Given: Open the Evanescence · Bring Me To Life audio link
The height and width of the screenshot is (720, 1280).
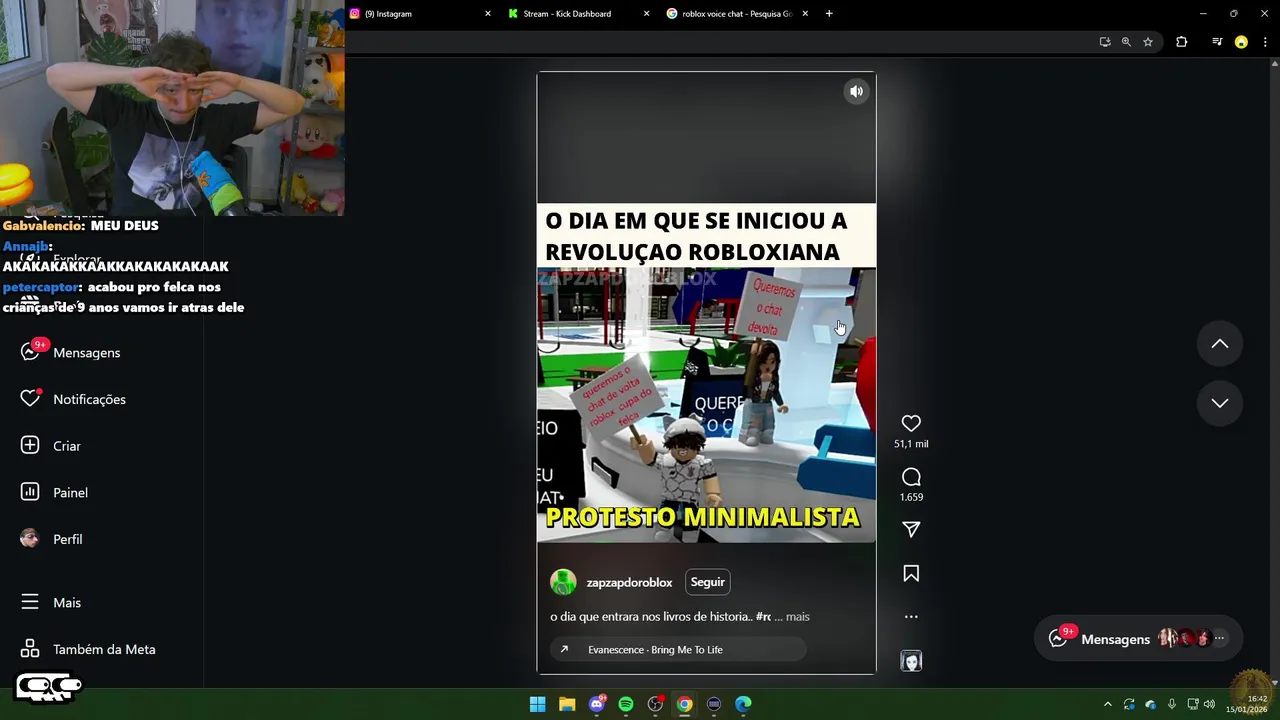Looking at the screenshot, I should pos(678,650).
